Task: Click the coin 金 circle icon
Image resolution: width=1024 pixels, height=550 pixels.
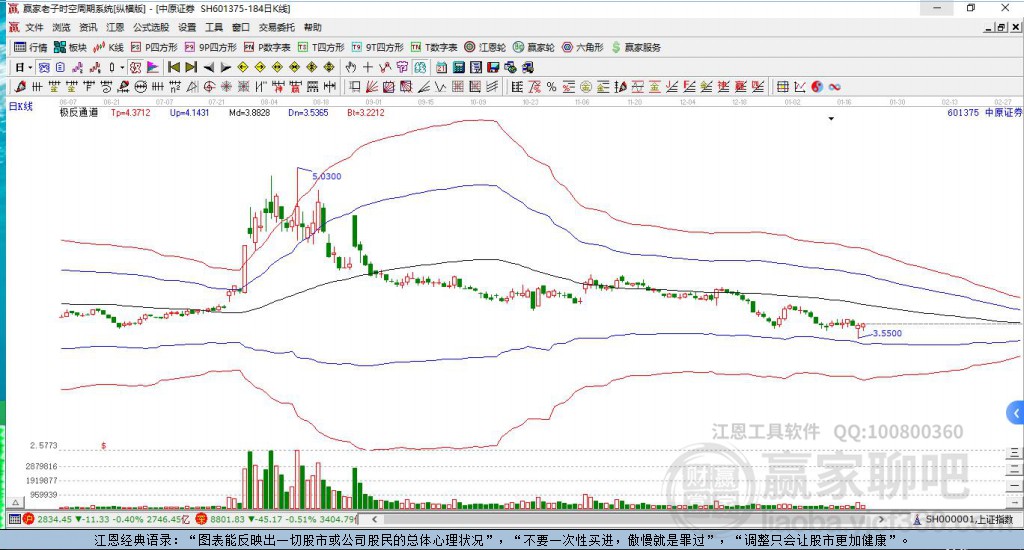Action: pyautogui.click(x=585, y=87)
